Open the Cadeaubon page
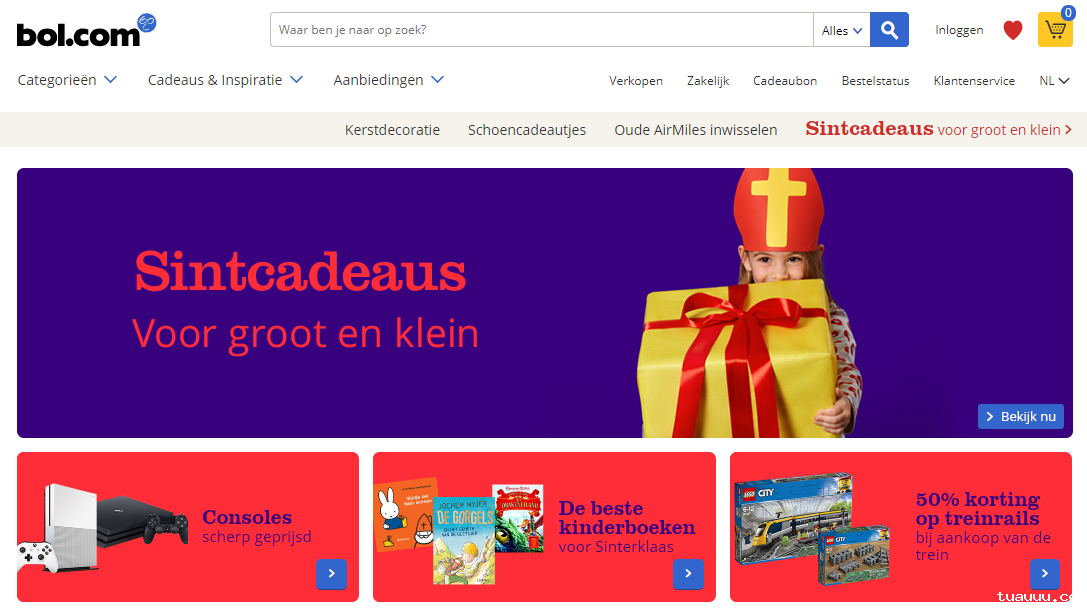 (785, 81)
